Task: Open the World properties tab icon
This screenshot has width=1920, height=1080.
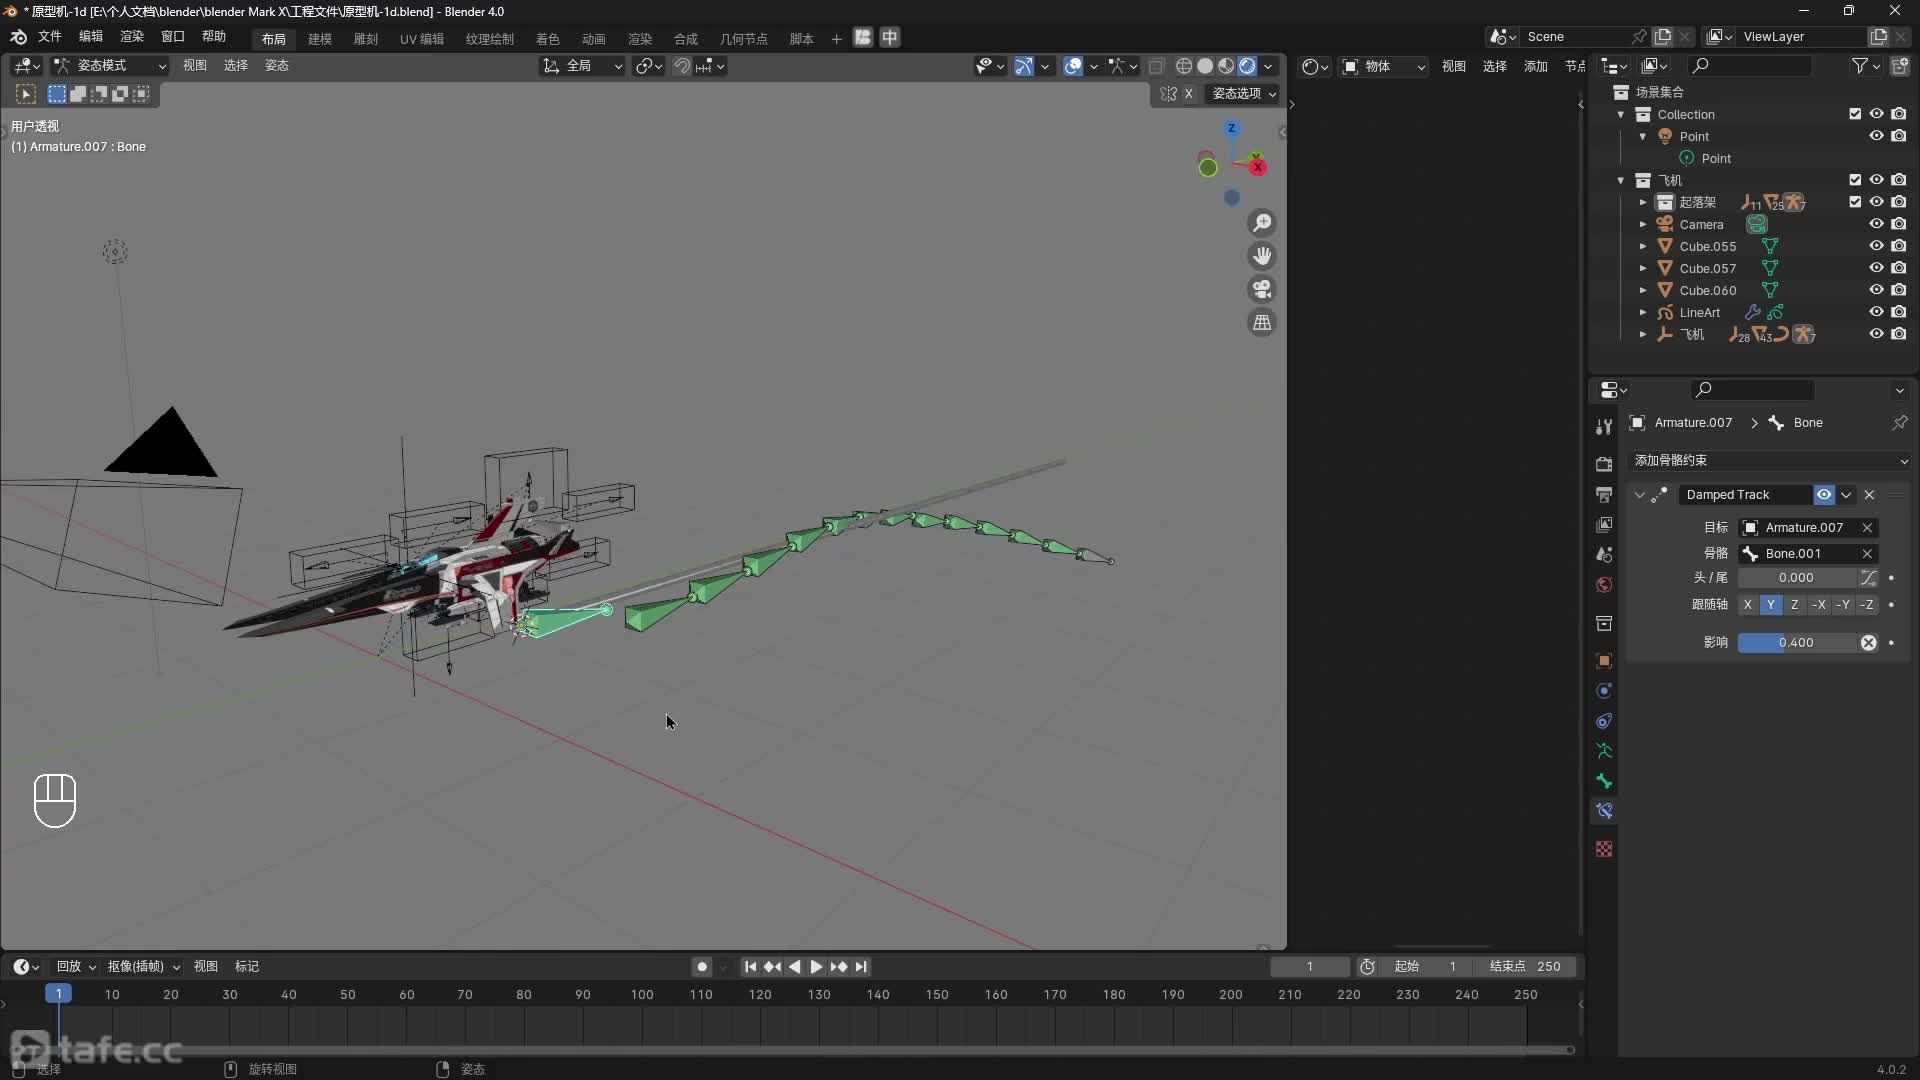Action: coord(1604,584)
